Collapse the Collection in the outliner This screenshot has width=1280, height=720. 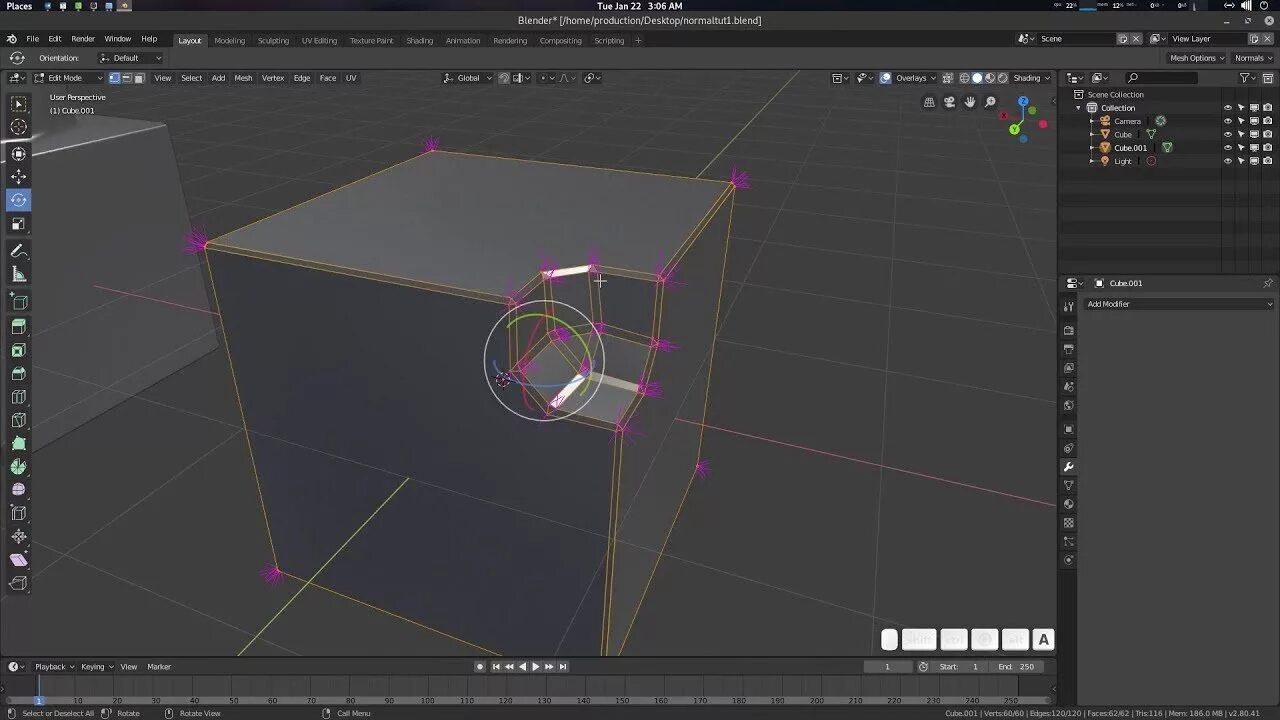[1077, 107]
